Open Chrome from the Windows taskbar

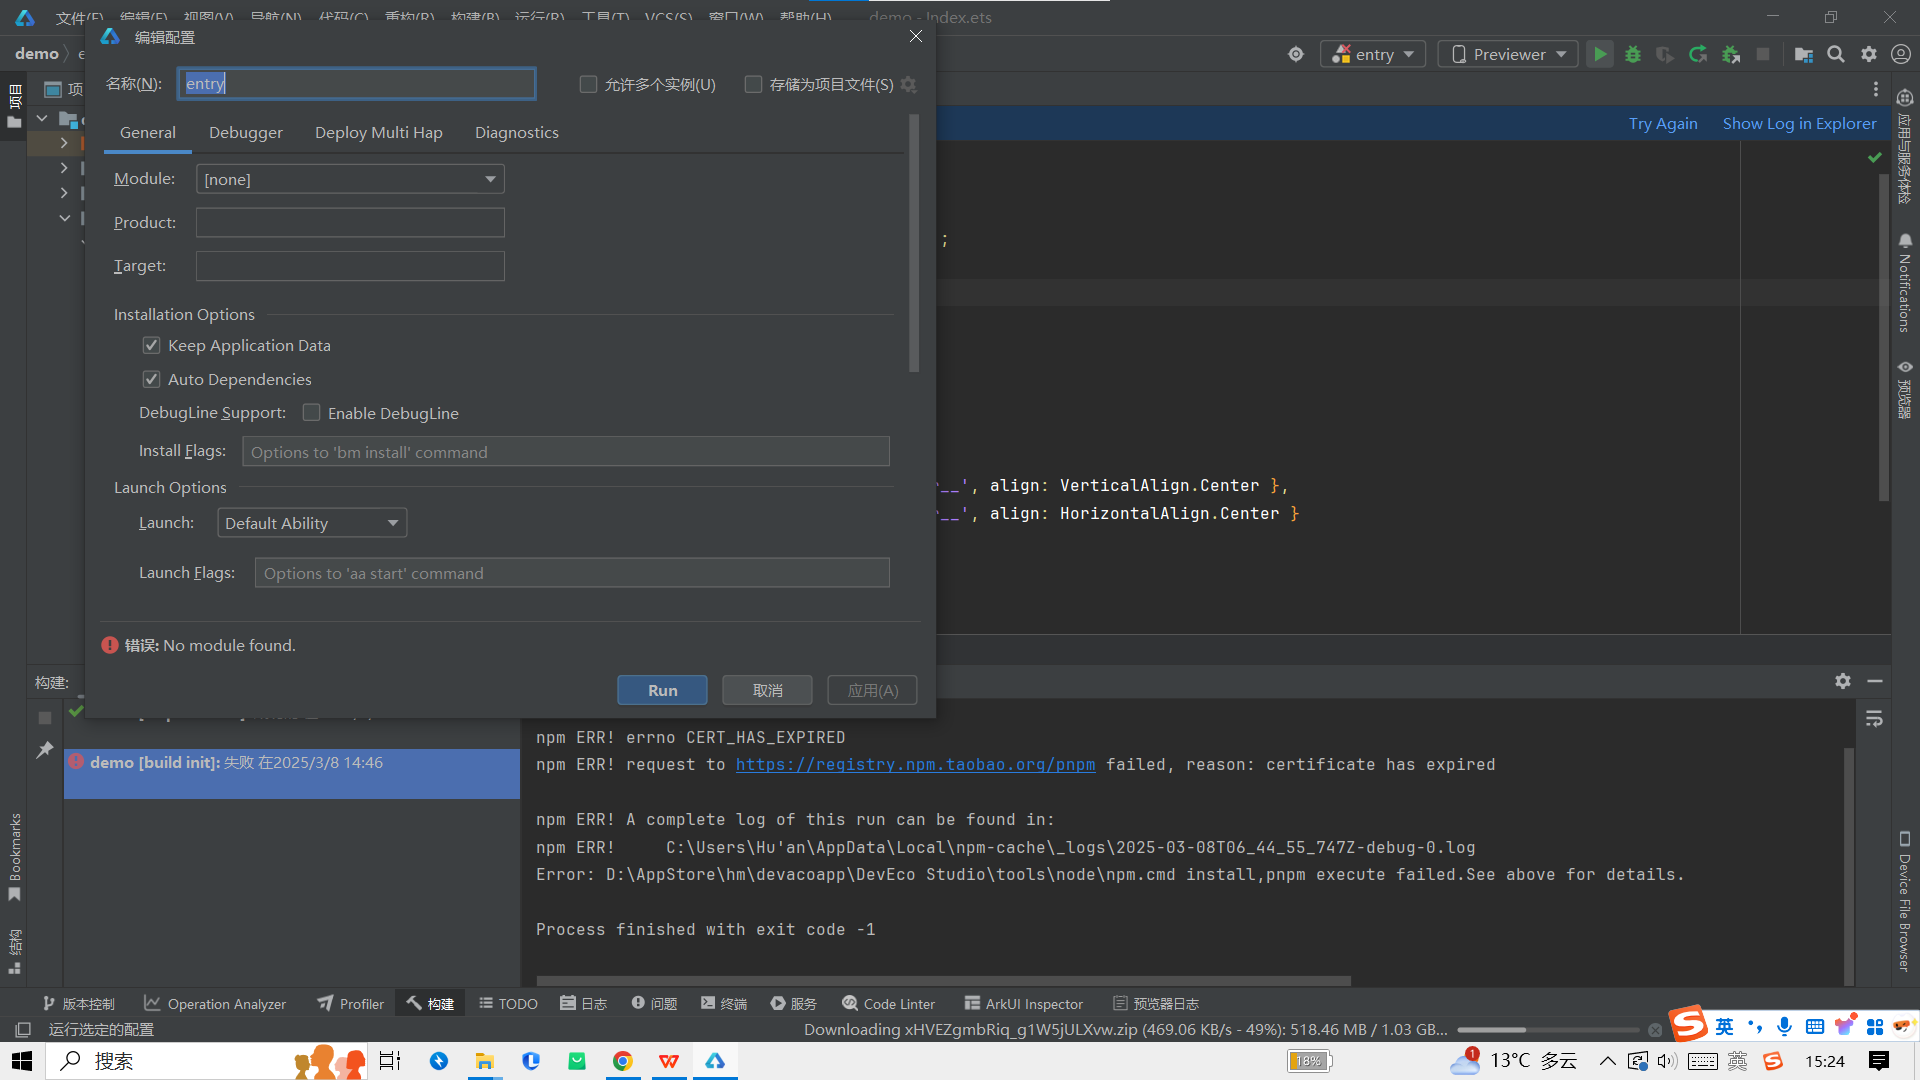[x=622, y=1061]
